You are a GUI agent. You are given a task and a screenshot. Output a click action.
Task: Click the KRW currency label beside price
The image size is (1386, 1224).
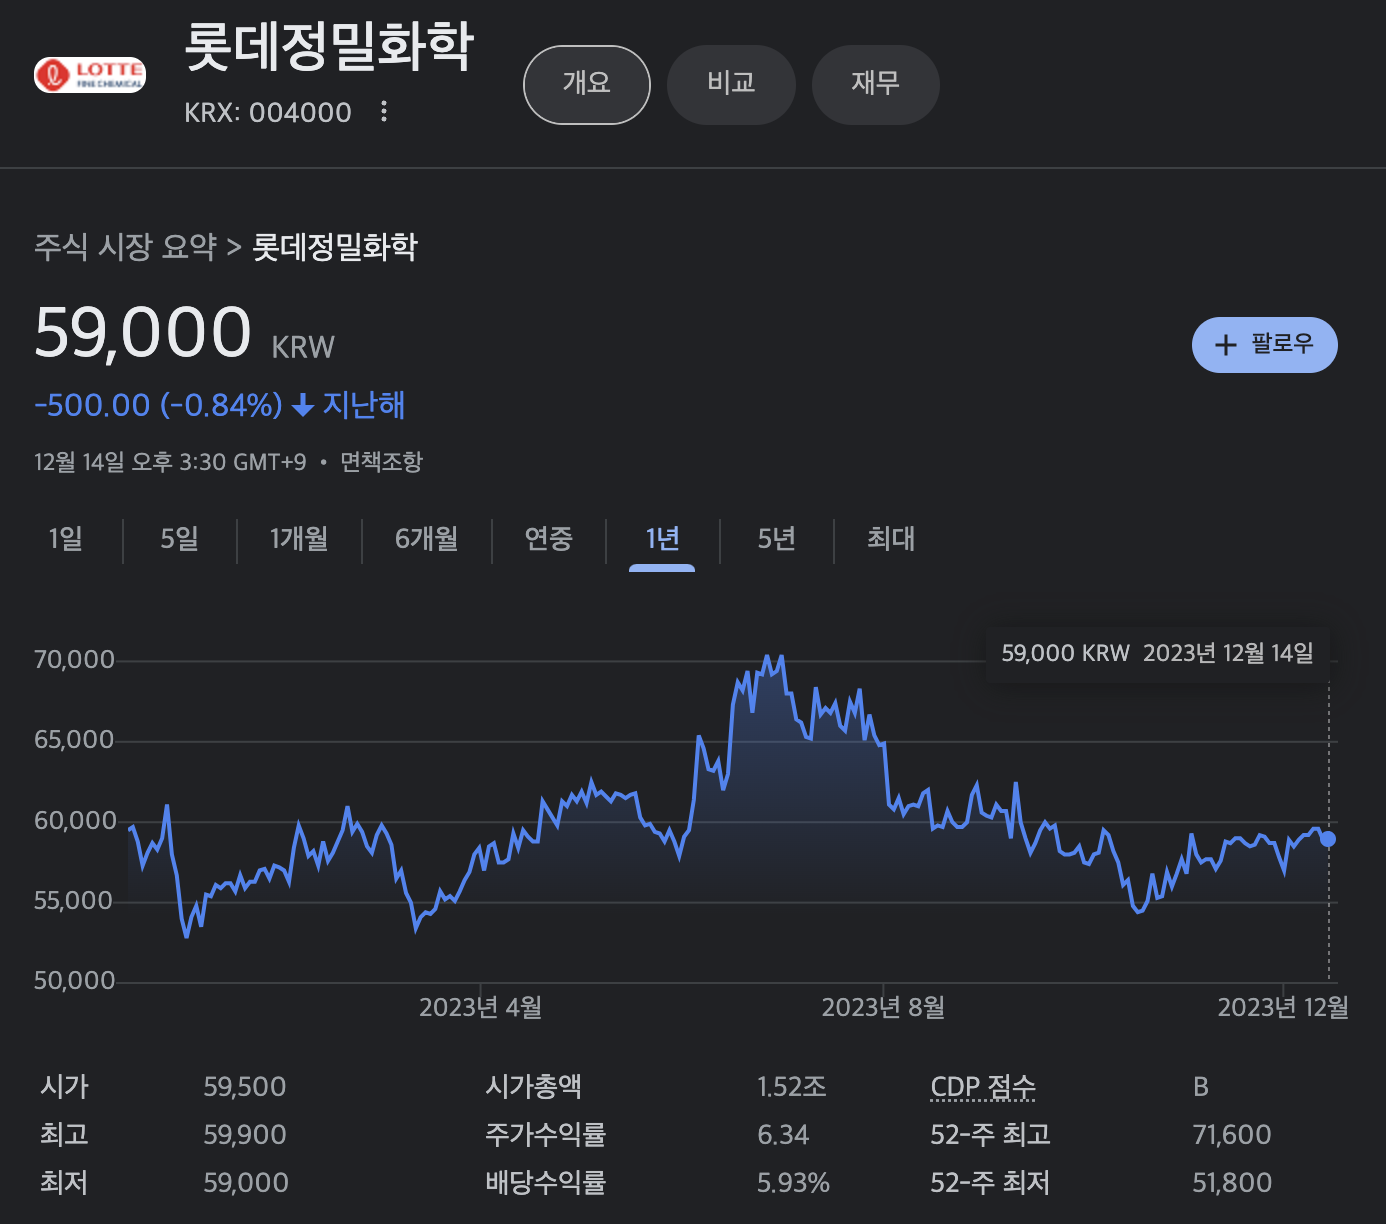303,347
